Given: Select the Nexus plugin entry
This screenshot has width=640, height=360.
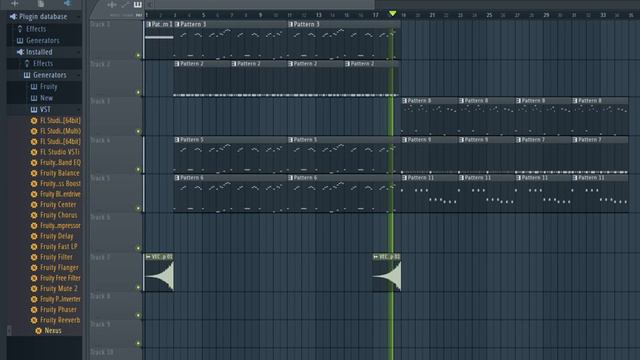Looking at the screenshot, I should pos(53,331).
